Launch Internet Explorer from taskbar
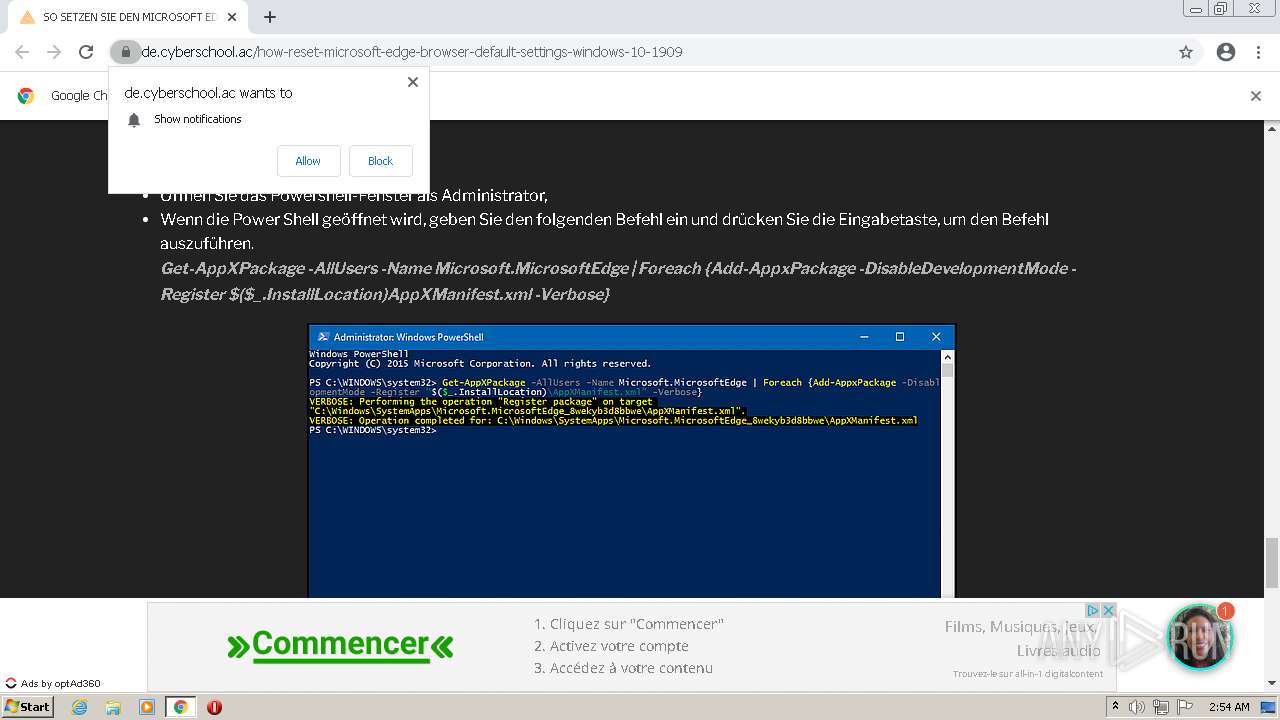This screenshot has width=1280, height=720. tap(79, 707)
